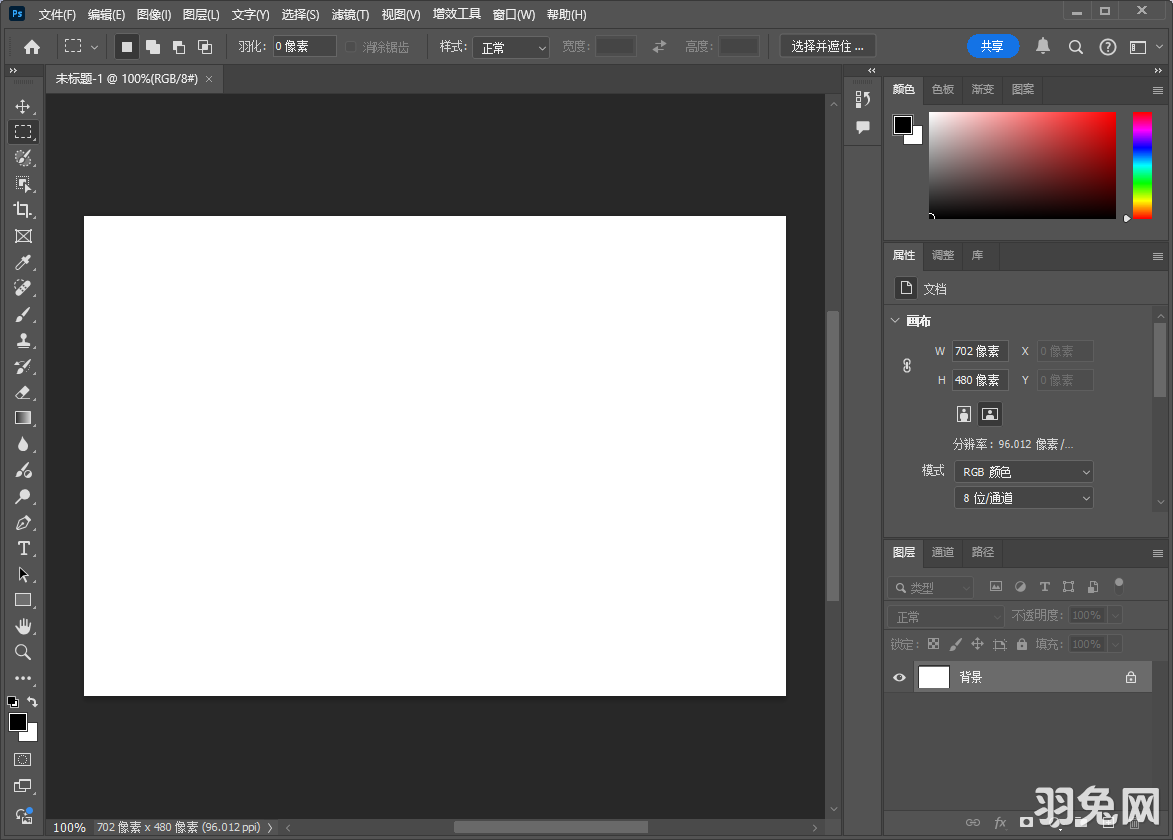The image size is (1173, 840).
Task: Open the 样式 style dropdown showing 正常
Action: (x=511, y=48)
